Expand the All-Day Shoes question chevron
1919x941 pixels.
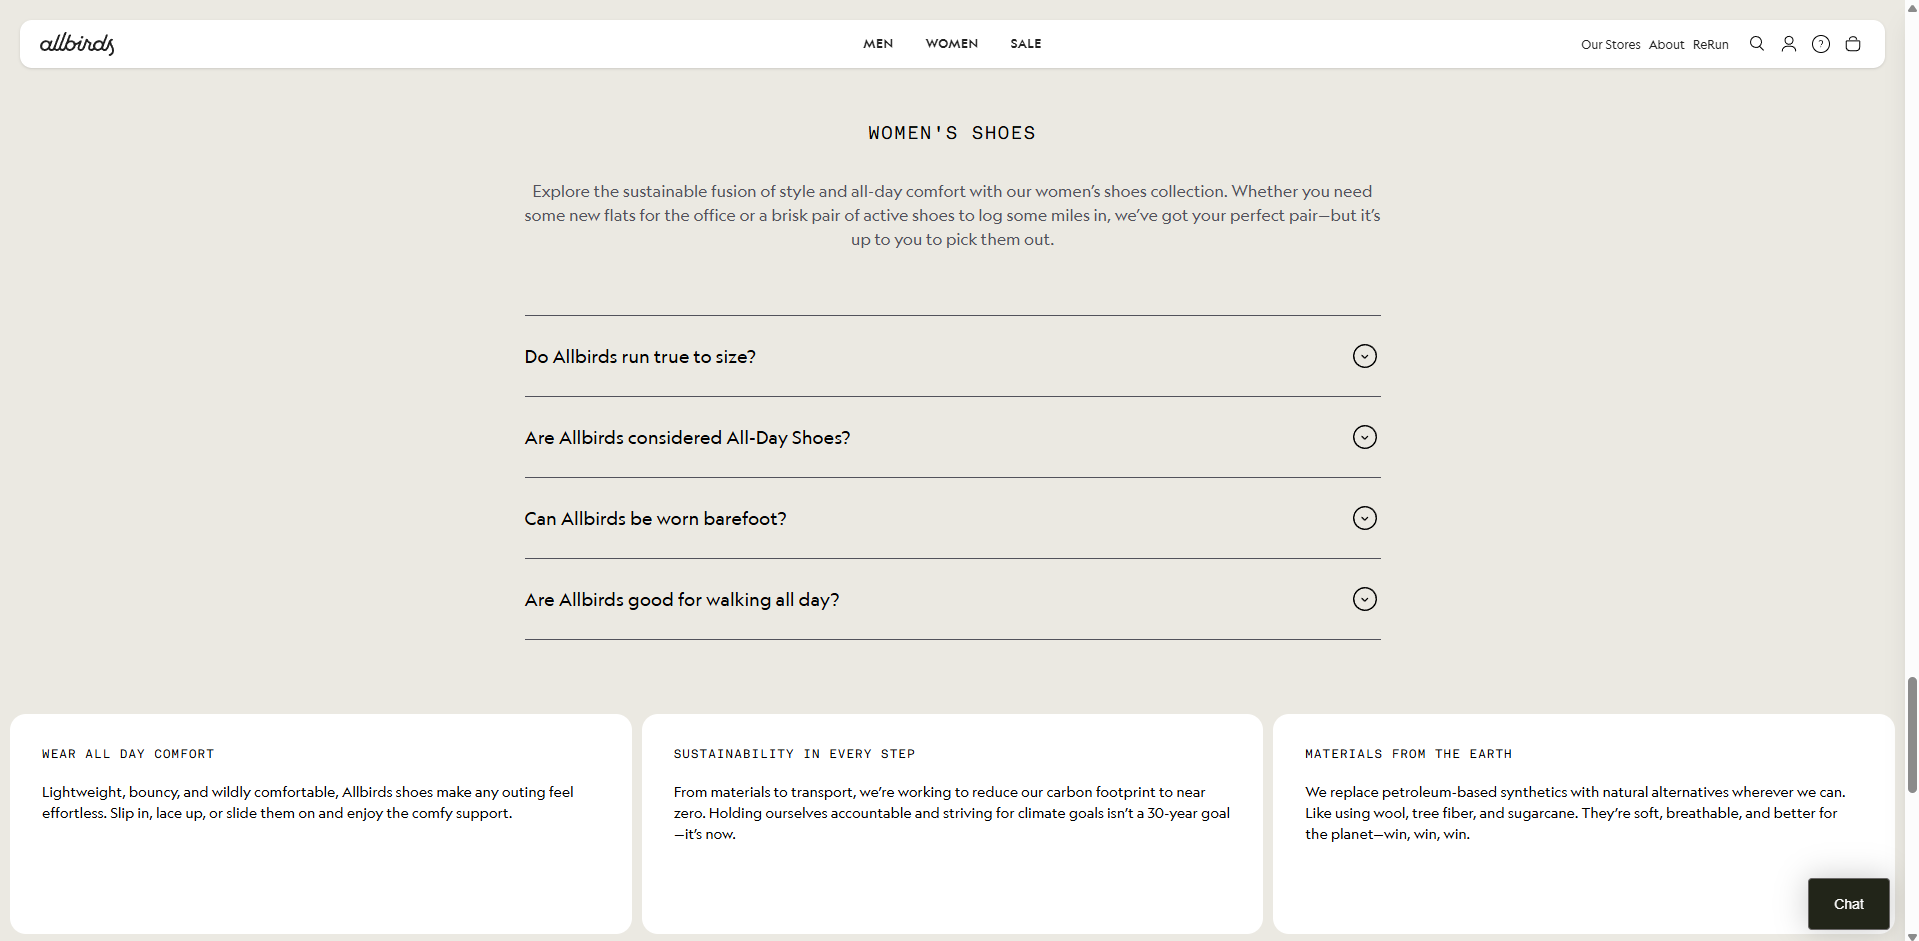pyautogui.click(x=1364, y=437)
